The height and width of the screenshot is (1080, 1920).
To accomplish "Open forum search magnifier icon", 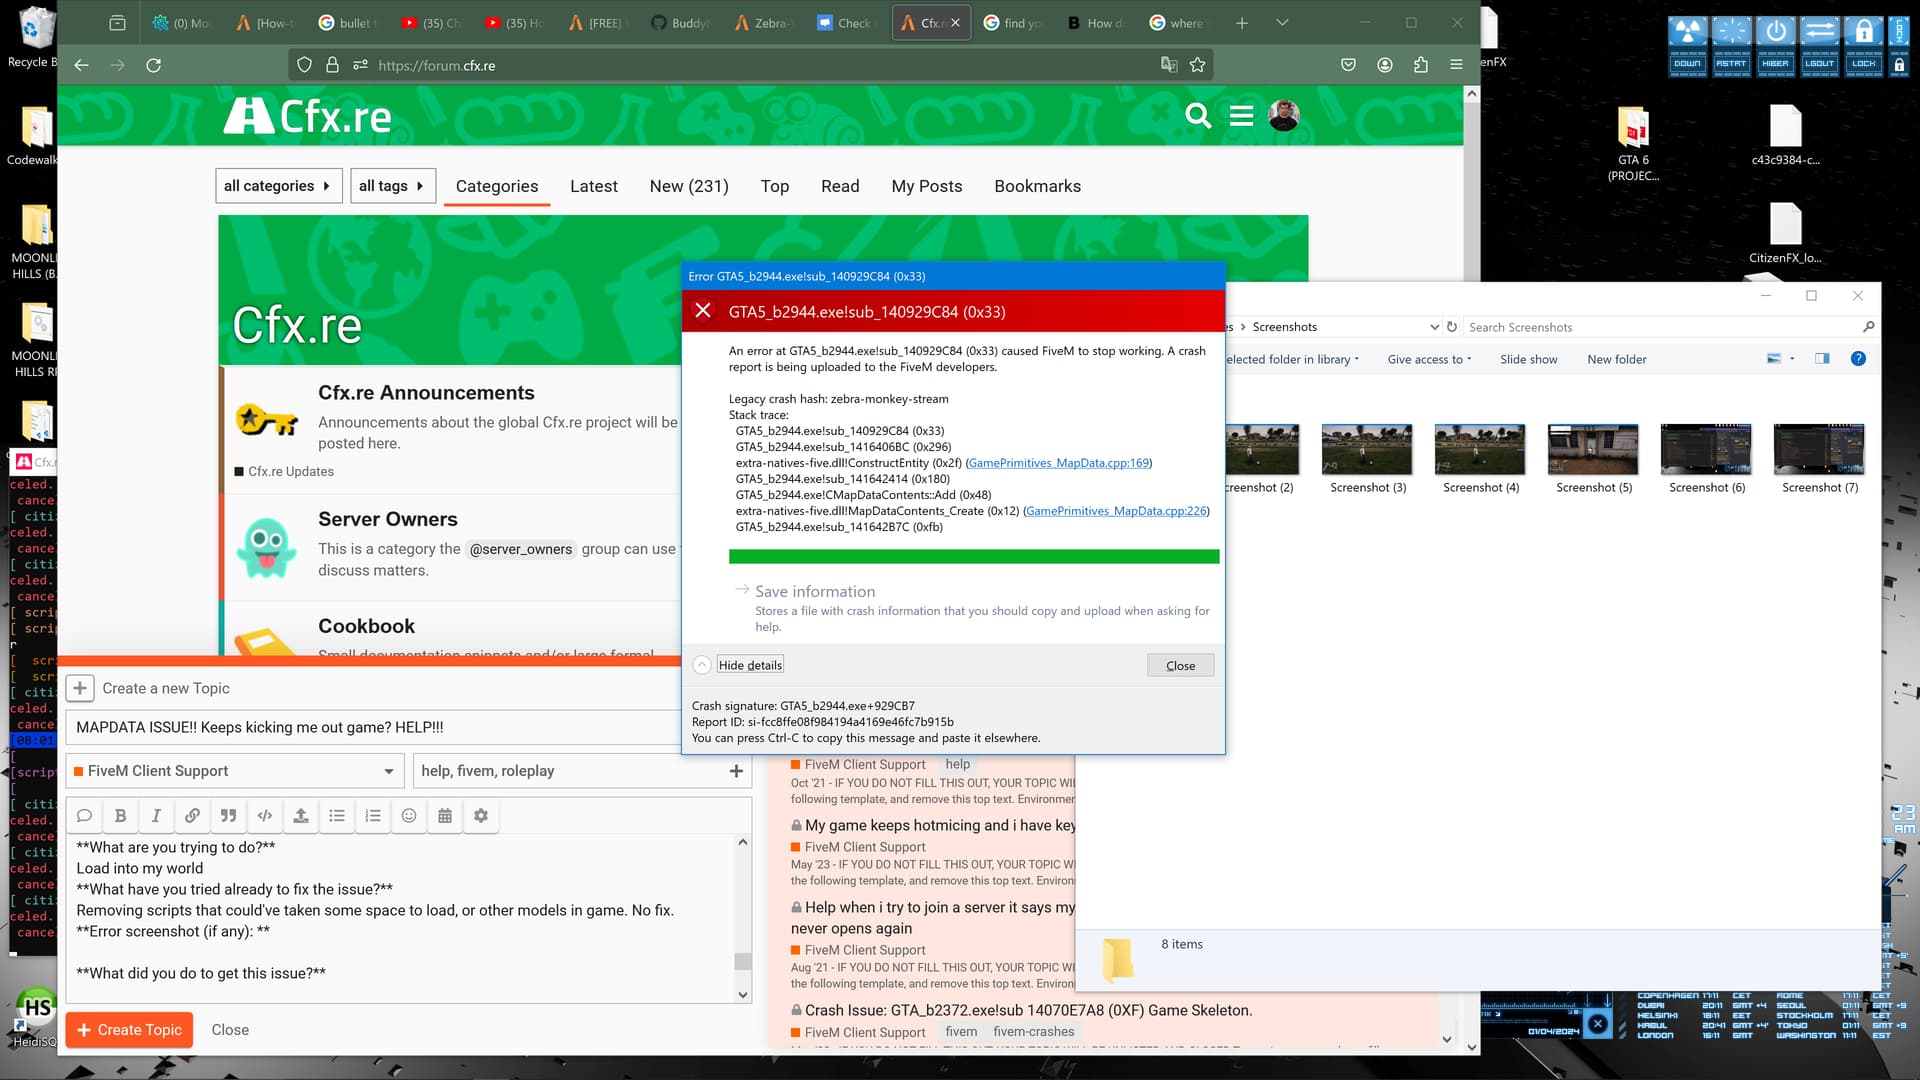I will (x=1197, y=116).
